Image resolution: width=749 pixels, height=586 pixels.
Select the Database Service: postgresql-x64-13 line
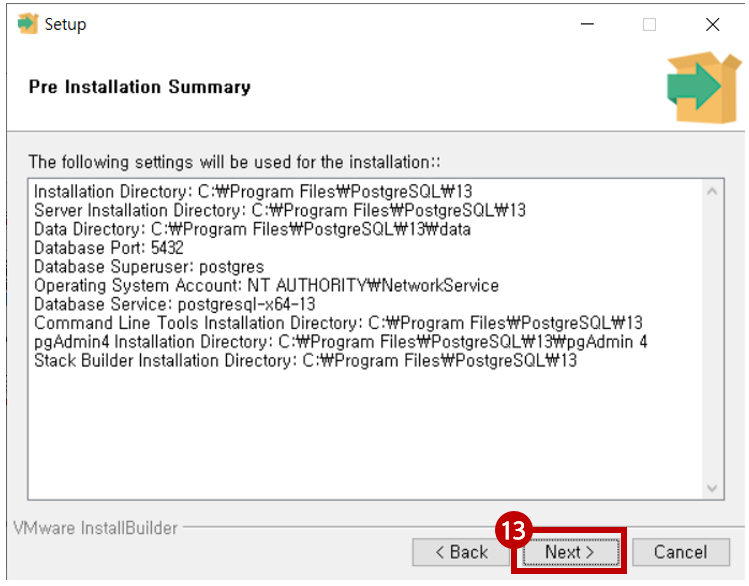174,304
